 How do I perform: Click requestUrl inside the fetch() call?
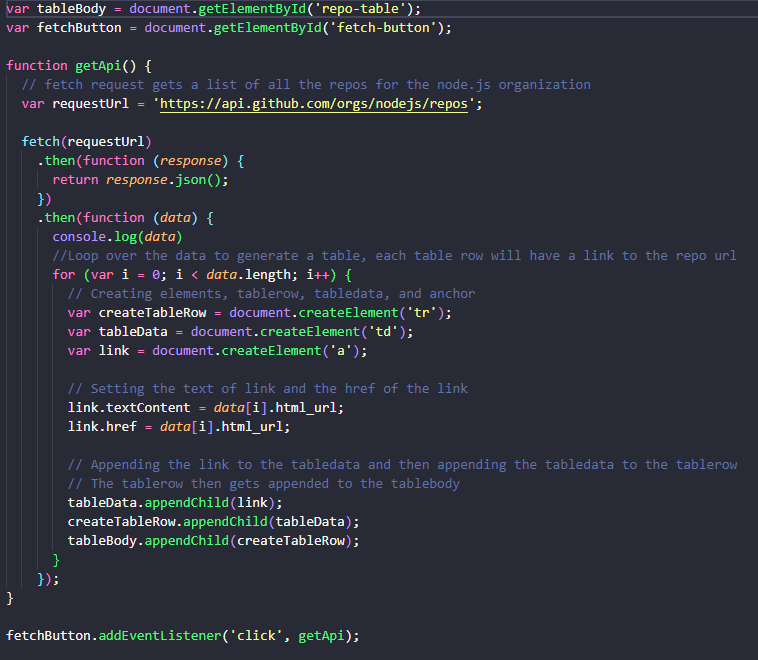point(106,142)
